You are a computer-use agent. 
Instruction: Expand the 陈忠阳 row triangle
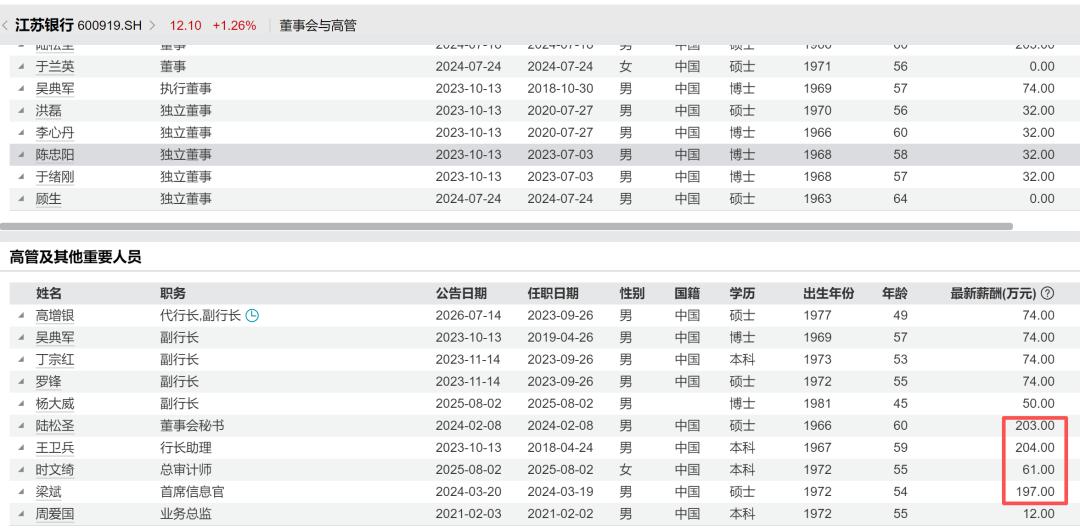(21, 155)
